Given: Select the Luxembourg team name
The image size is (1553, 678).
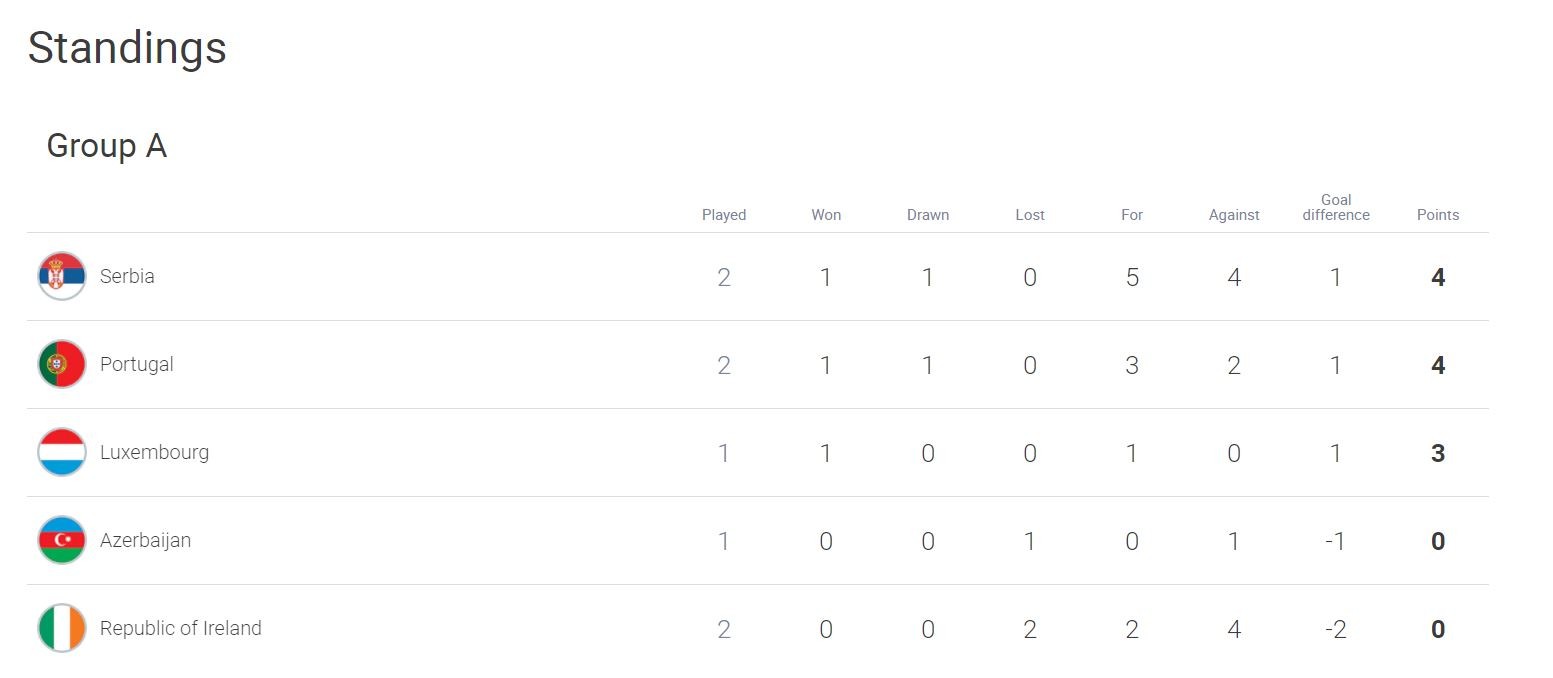Looking at the screenshot, I should [x=155, y=452].
